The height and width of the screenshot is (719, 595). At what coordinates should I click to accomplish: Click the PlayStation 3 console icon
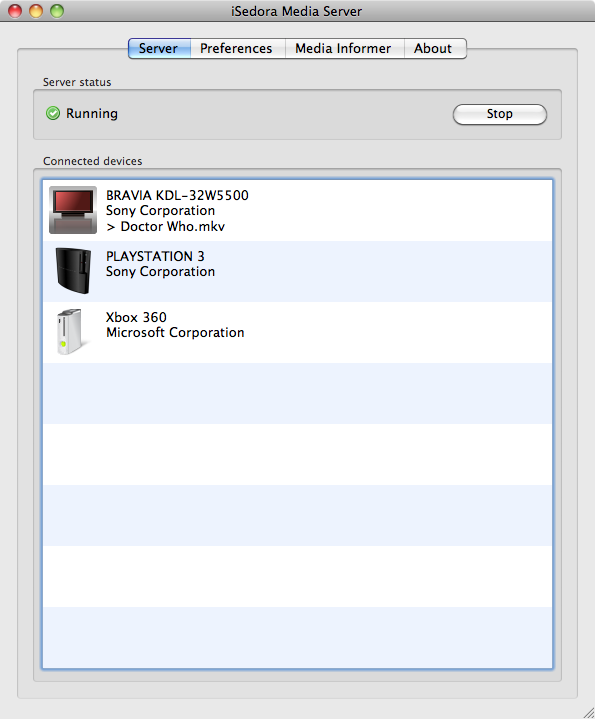[x=73, y=271]
